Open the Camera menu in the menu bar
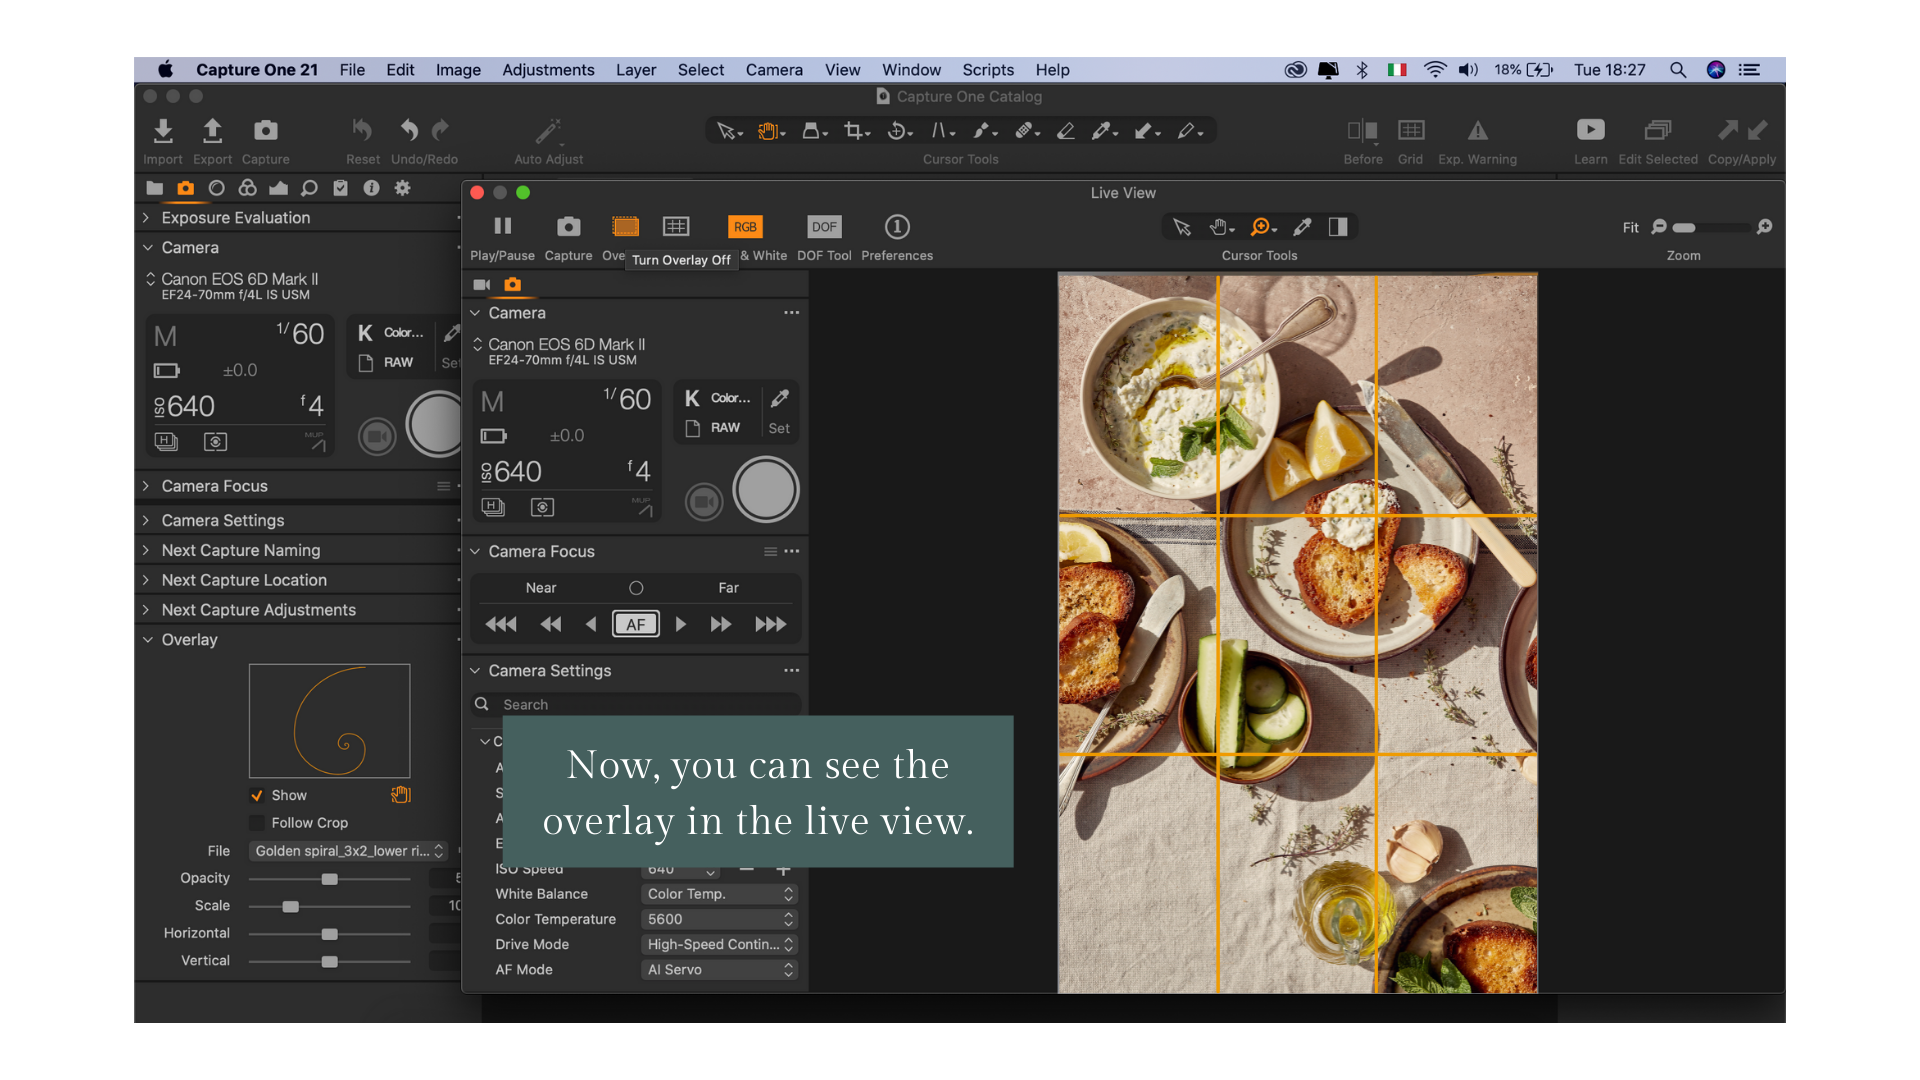Image resolution: width=1920 pixels, height=1080 pixels. [x=773, y=70]
